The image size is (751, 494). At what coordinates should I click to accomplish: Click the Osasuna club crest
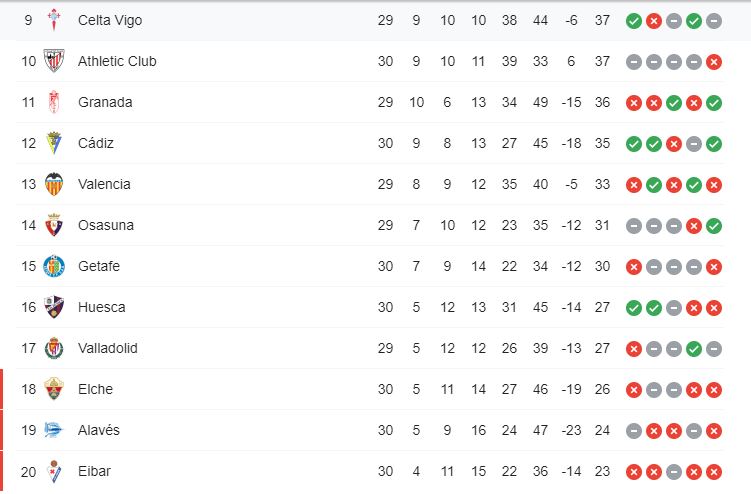[x=54, y=225]
